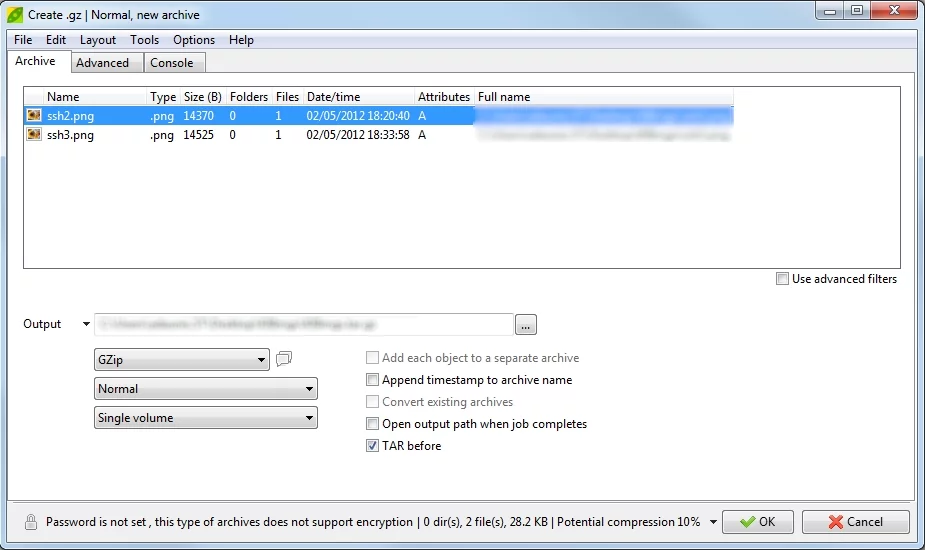The height and width of the screenshot is (550, 925).
Task: Click date 02/05/2012 18:33:58
Action: (357, 135)
